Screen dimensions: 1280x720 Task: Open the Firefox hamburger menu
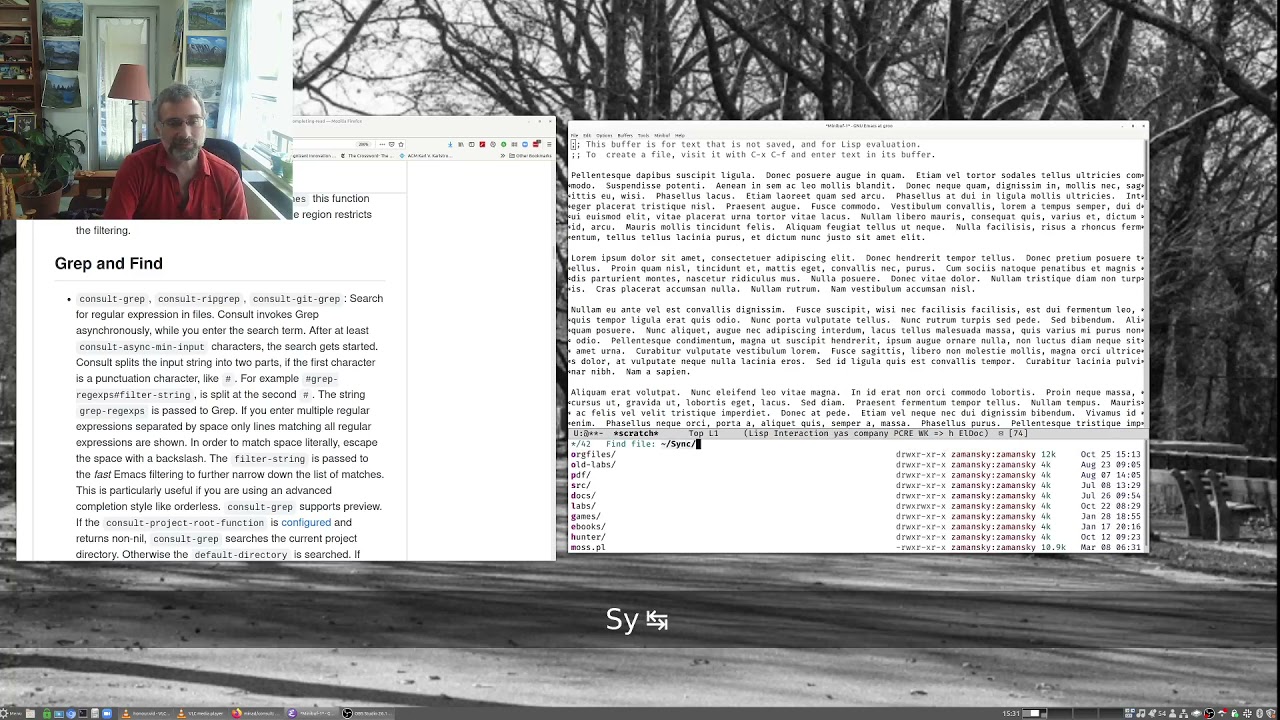click(549, 144)
